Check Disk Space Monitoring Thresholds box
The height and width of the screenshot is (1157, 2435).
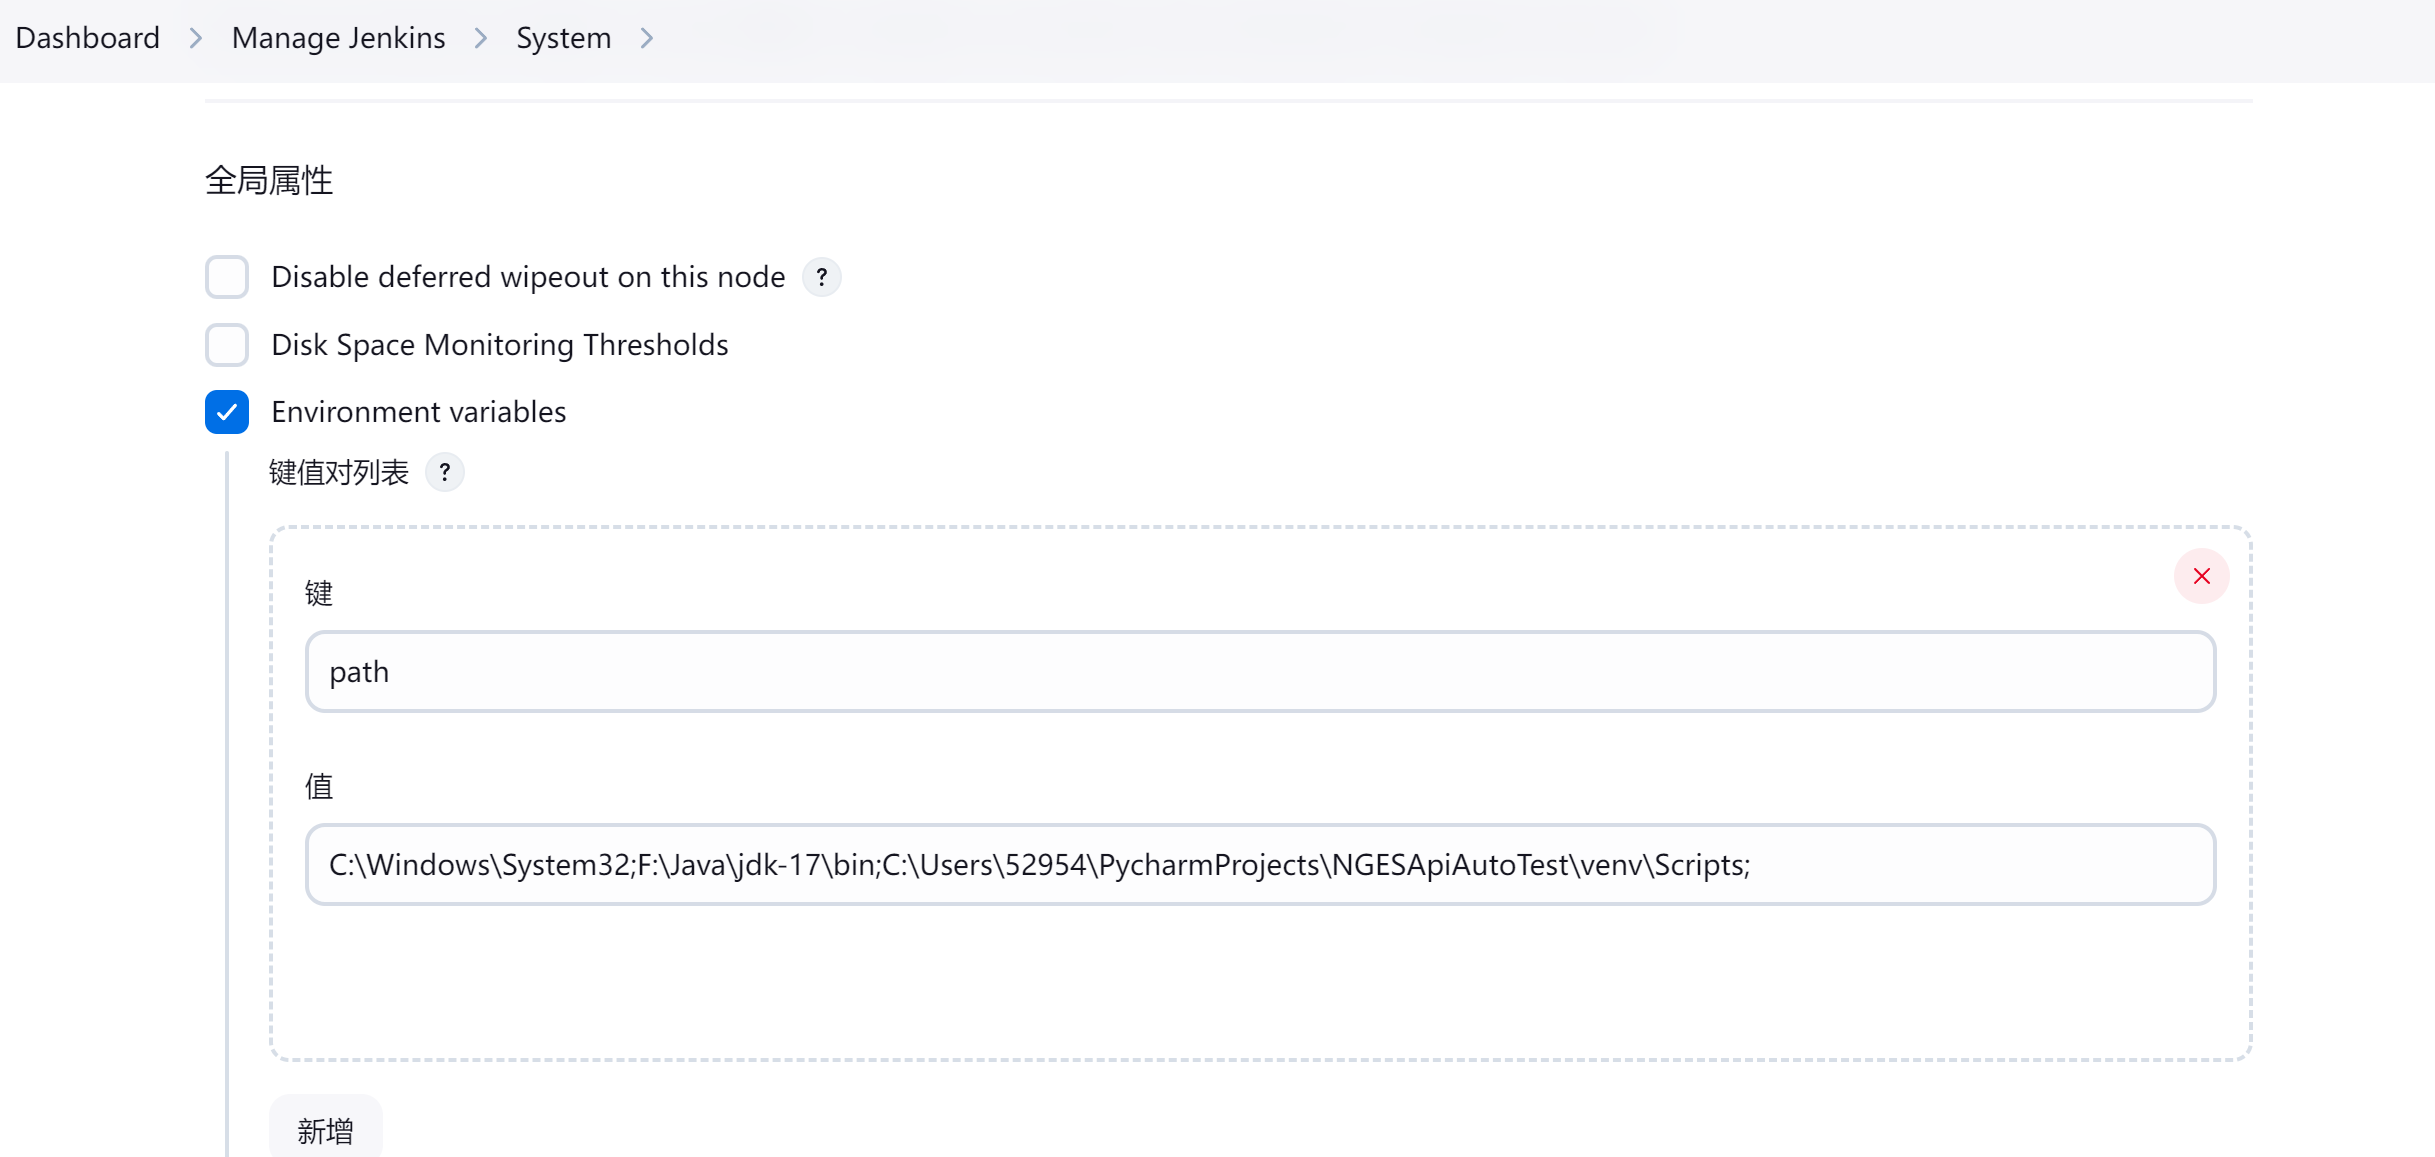[227, 345]
